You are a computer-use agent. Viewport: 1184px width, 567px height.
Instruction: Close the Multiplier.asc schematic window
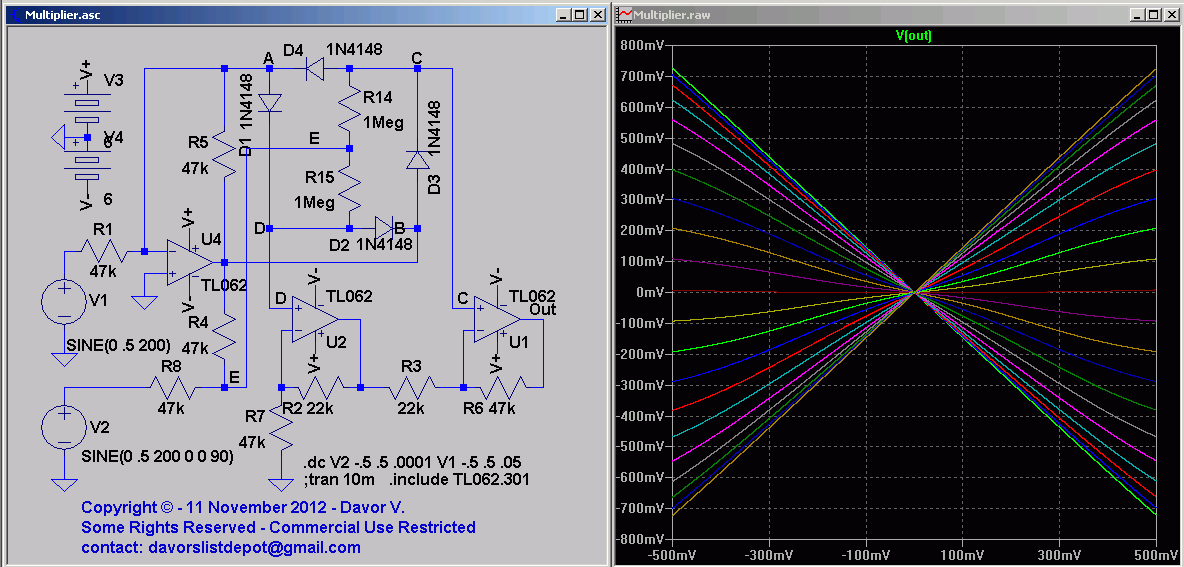point(596,14)
